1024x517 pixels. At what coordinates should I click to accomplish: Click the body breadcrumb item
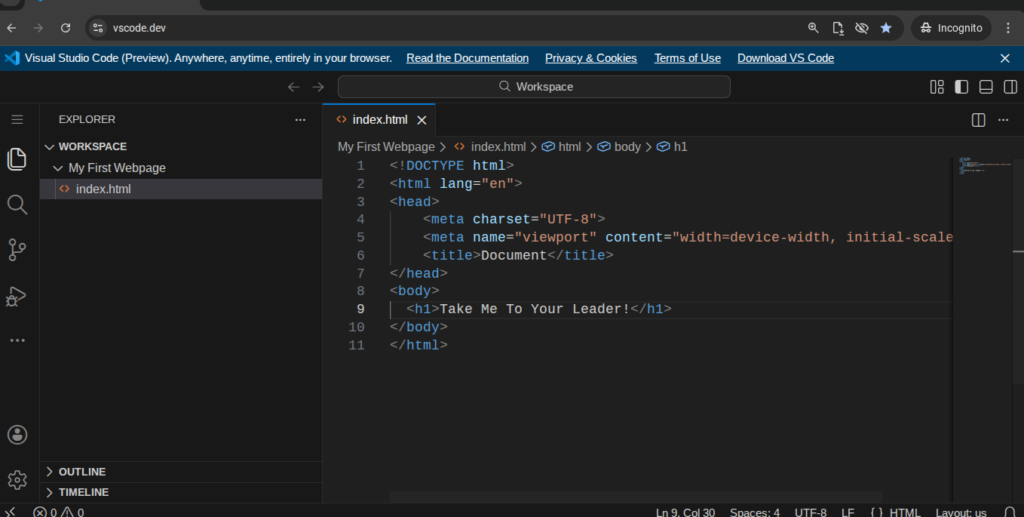click(627, 147)
